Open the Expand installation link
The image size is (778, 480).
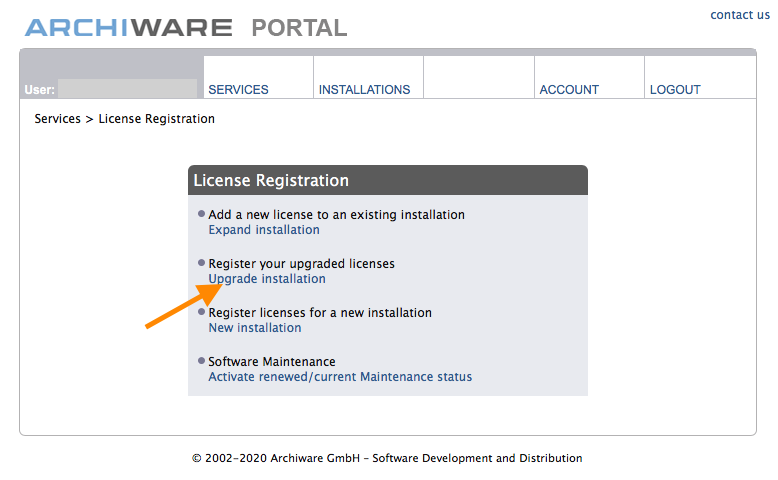pyautogui.click(x=264, y=230)
